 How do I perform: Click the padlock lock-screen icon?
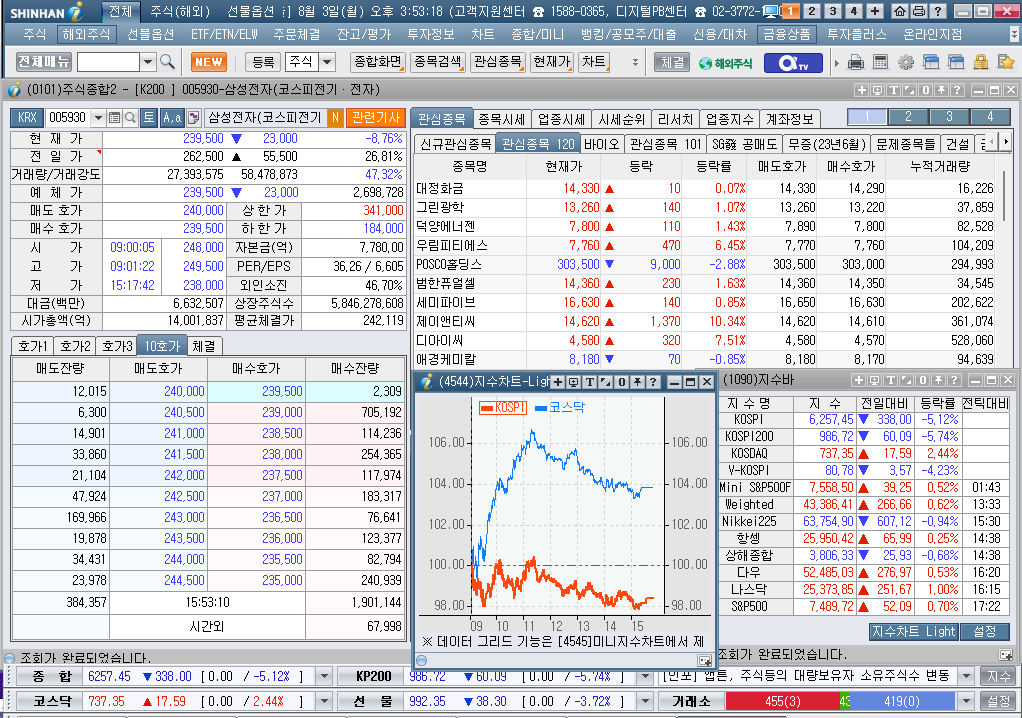pos(981,63)
